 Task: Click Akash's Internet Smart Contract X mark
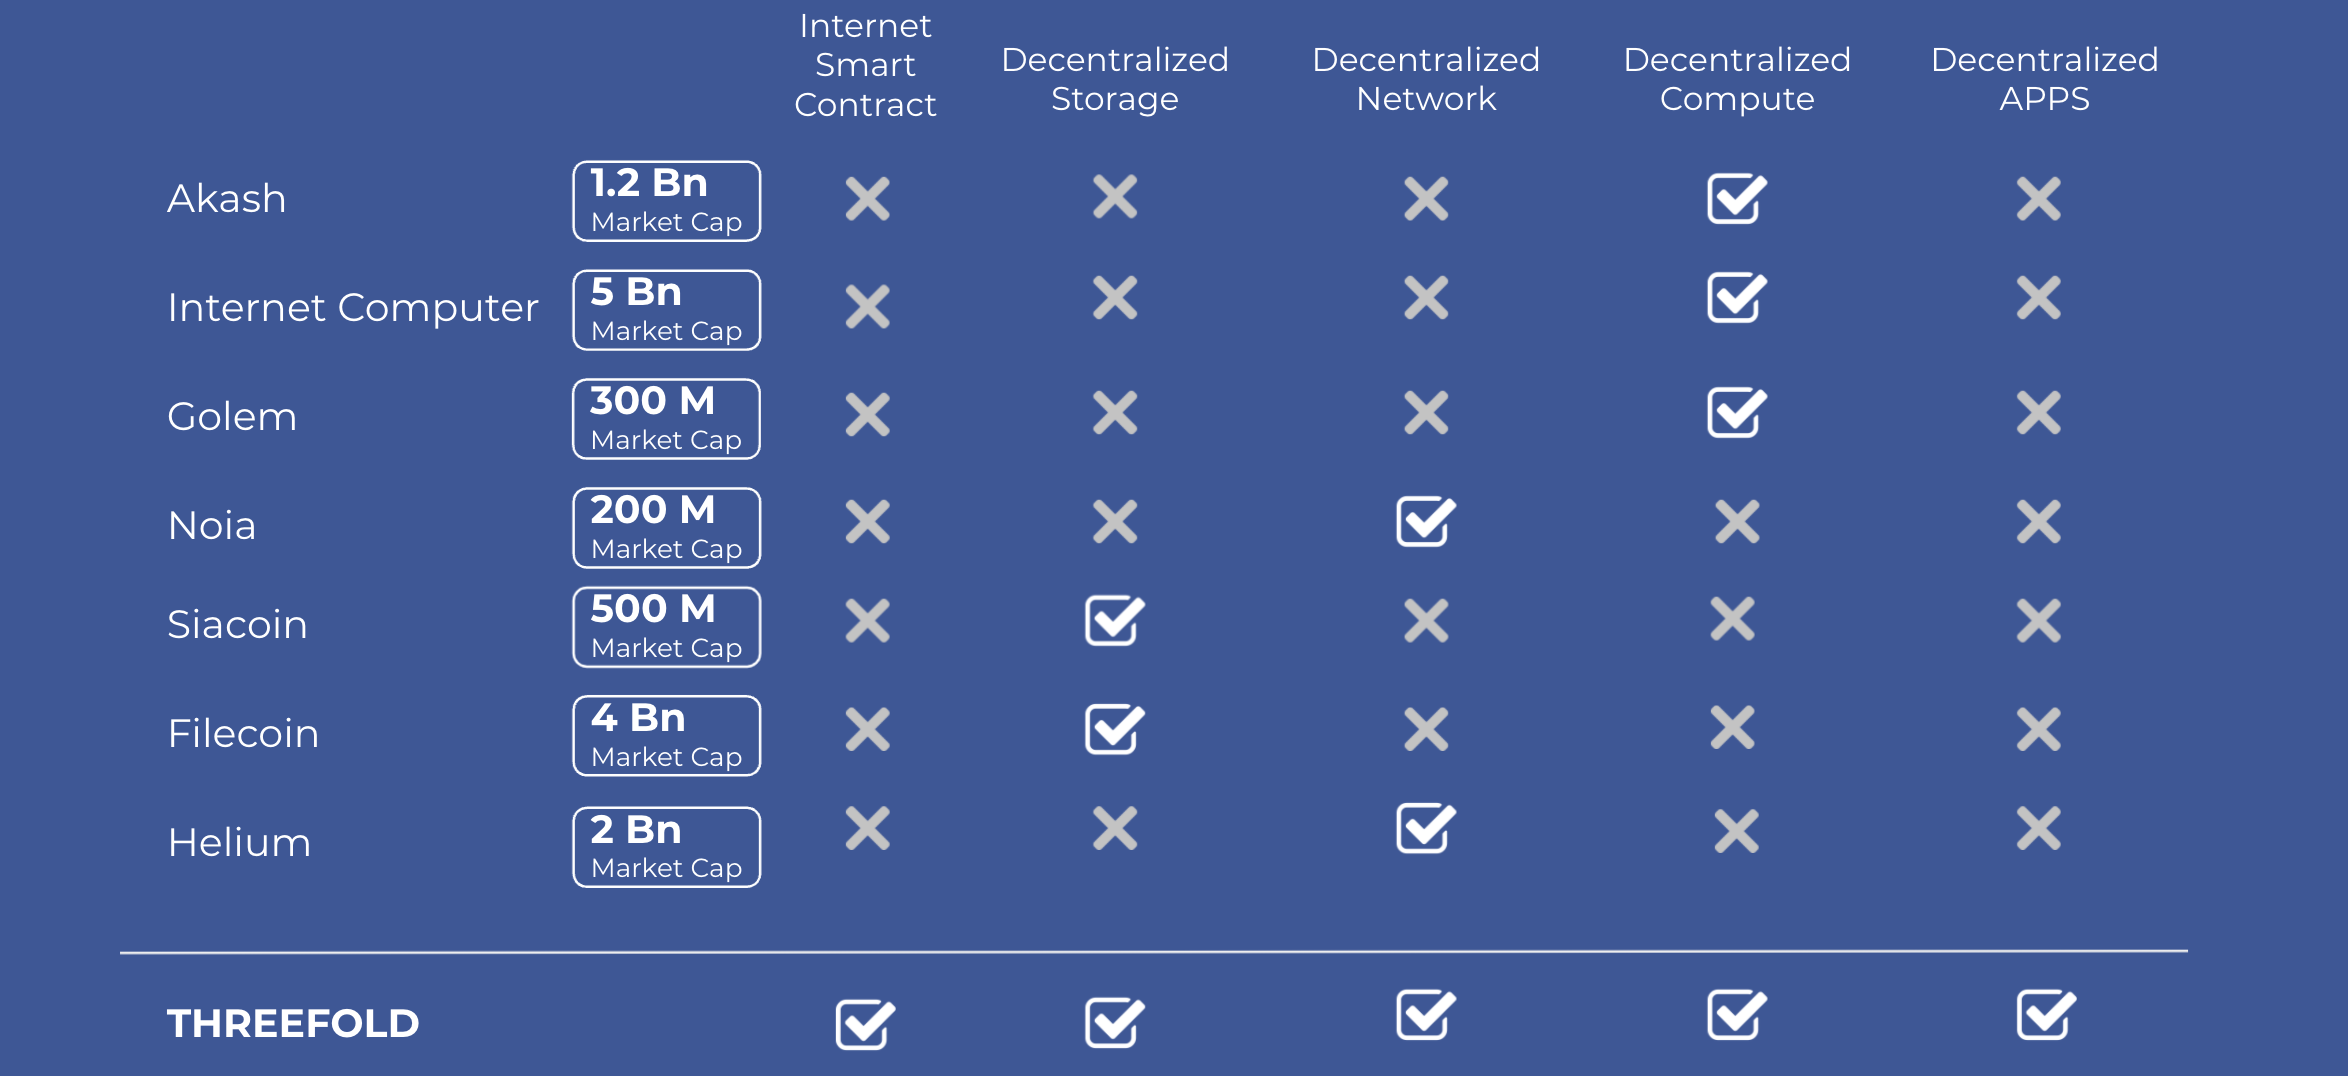click(867, 198)
